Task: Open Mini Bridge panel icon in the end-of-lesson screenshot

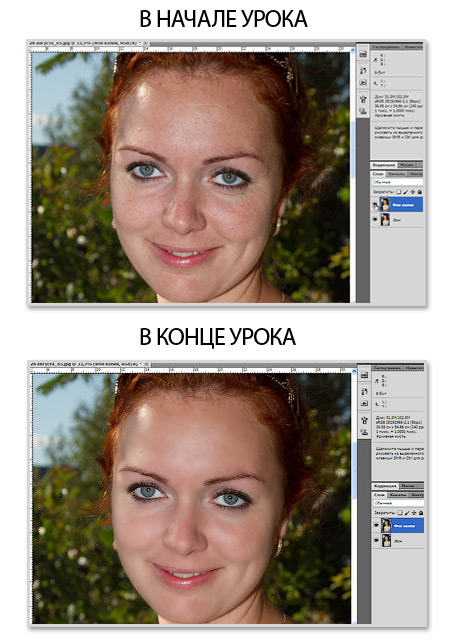Action: [x=364, y=375]
